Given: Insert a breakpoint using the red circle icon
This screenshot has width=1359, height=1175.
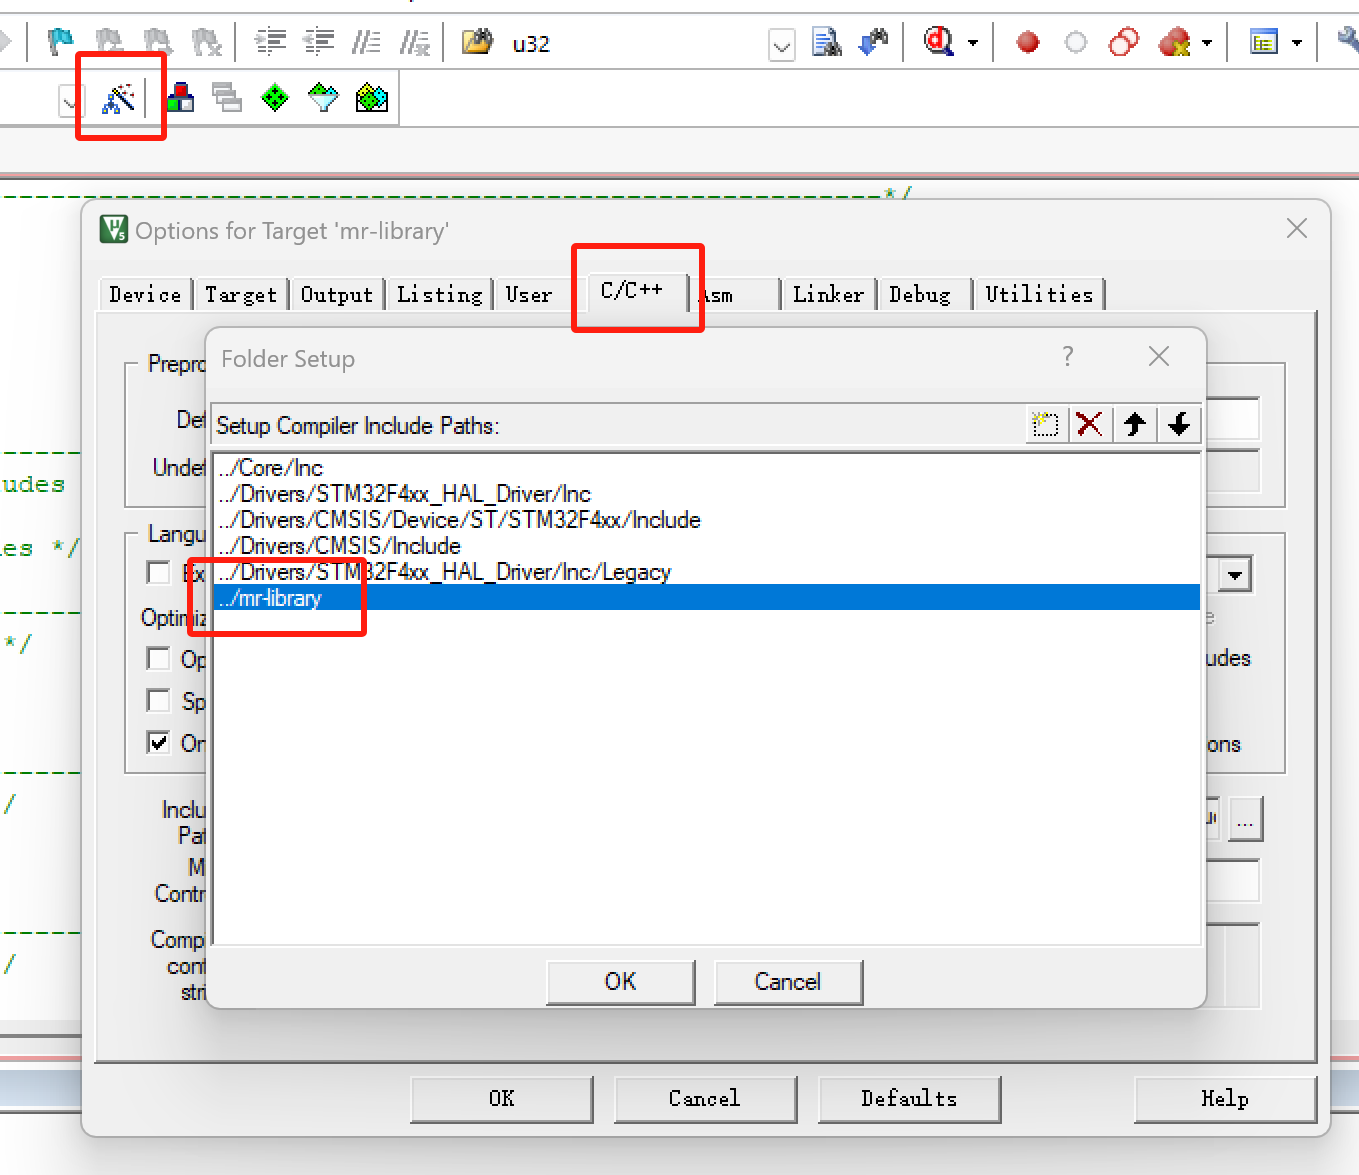Looking at the screenshot, I should pyautogui.click(x=1027, y=42).
